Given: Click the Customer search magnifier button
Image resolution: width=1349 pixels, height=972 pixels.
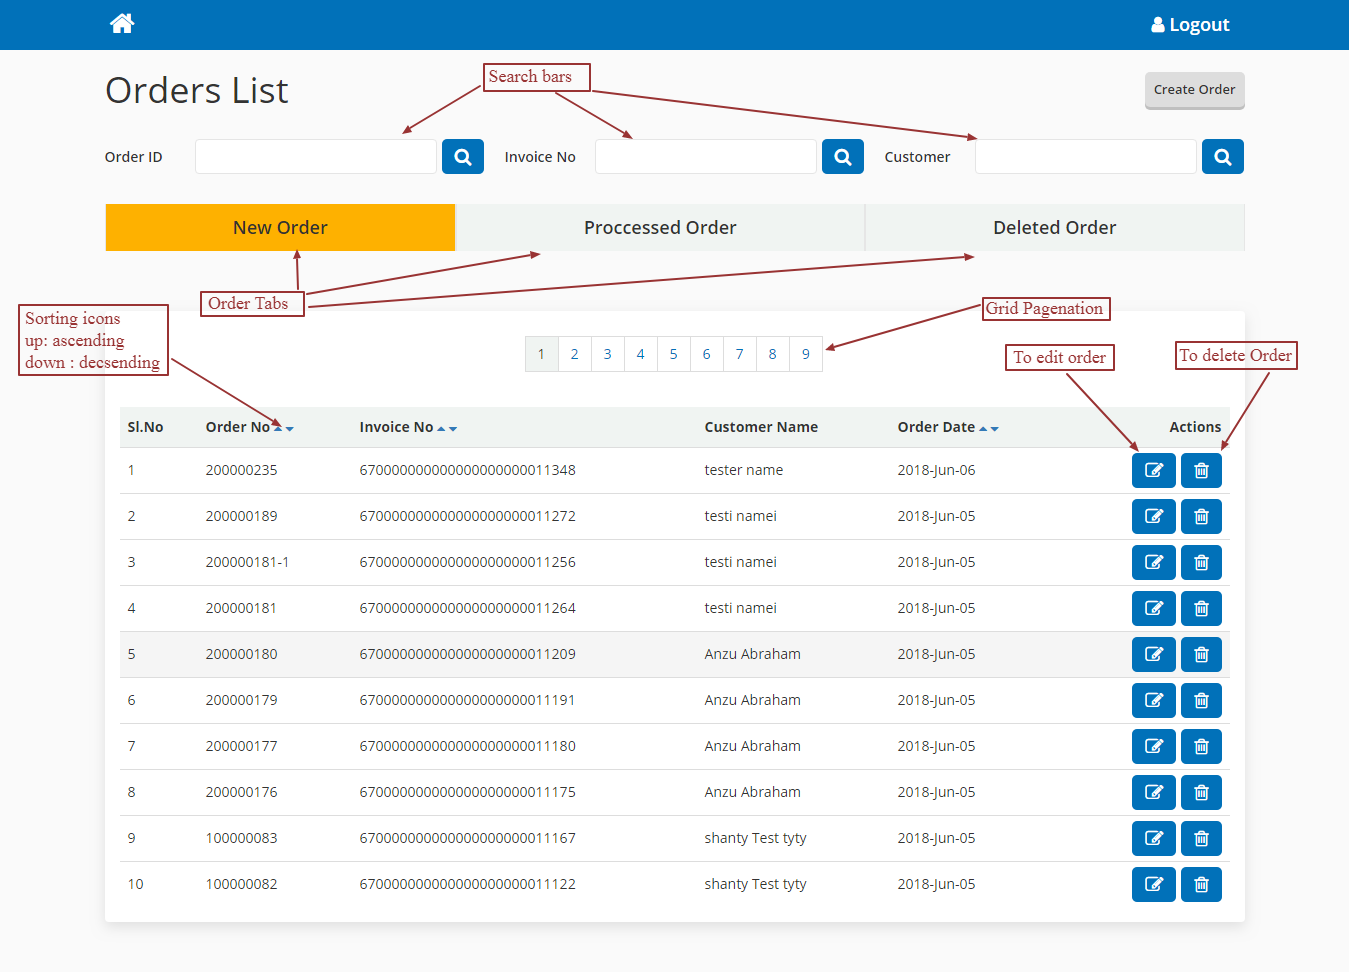Looking at the screenshot, I should [1222, 157].
